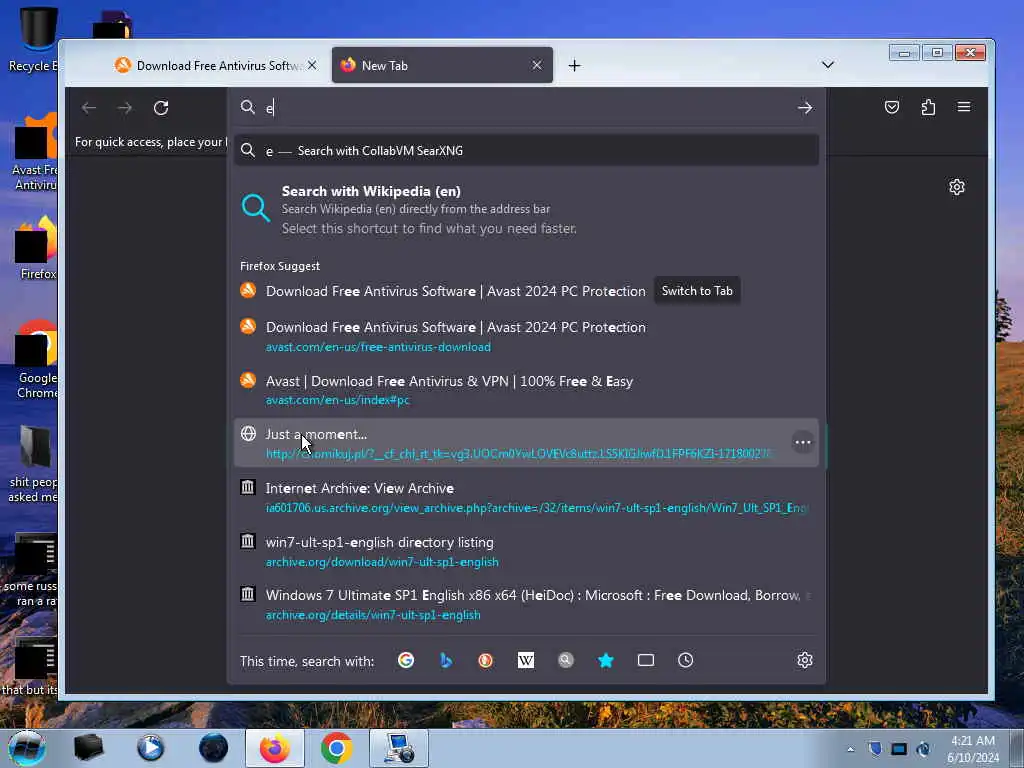The height and width of the screenshot is (768, 1024).
Task: Open 'Internet Archive: View Archive' result
Action: point(526,497)
